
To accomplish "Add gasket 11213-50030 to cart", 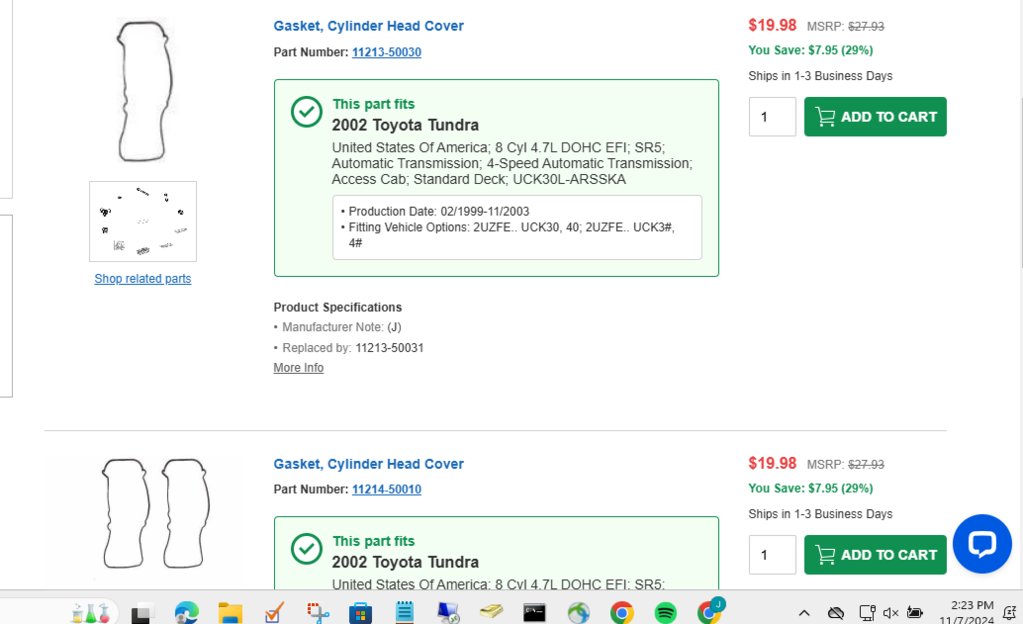I will click(x=875, y=117).
